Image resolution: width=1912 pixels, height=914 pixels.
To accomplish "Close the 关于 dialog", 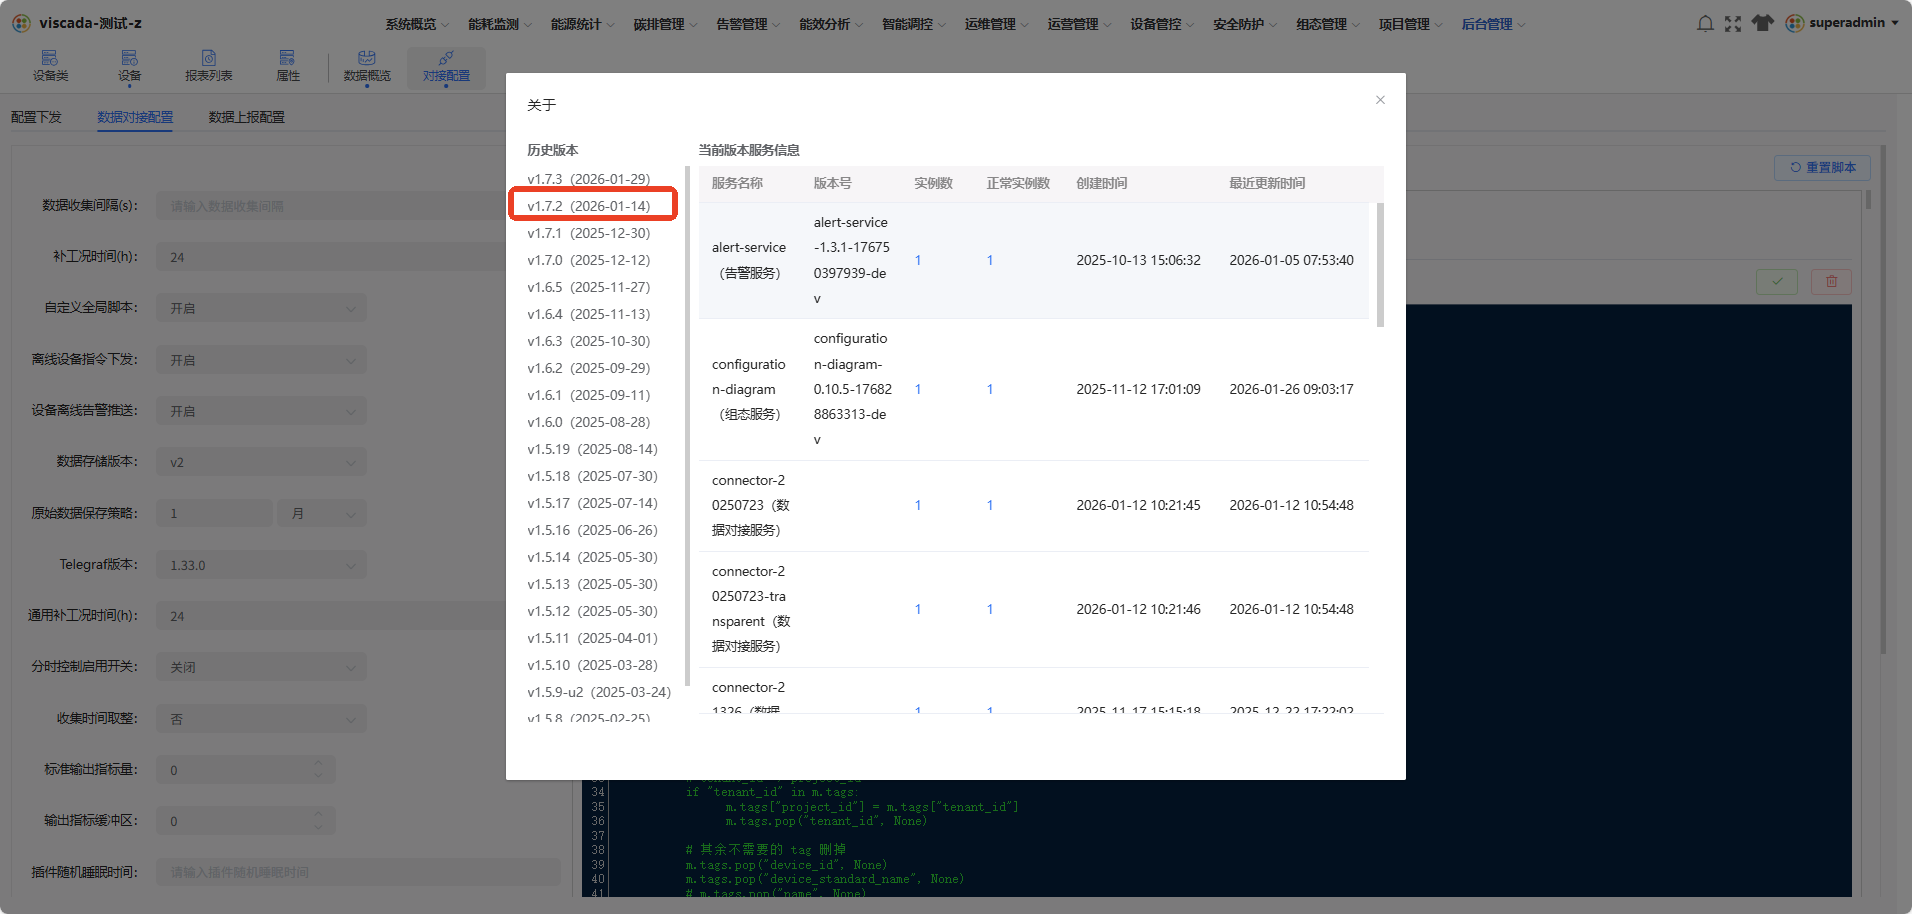I will pyautogui.click(x=1380, y=100).
